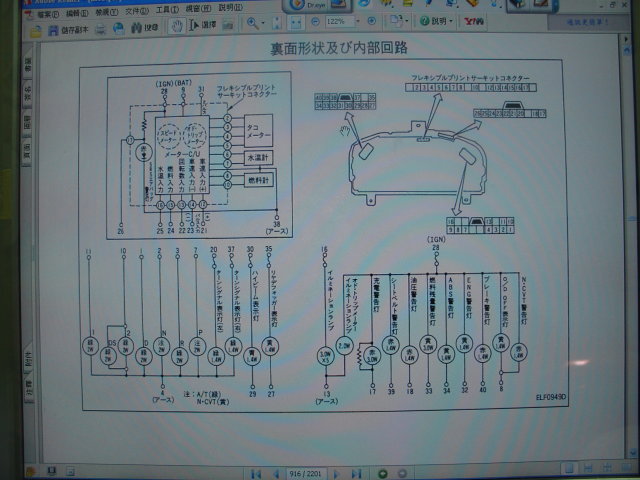Image resolution: width=640 pixels, height=480 pixels.
Task: Open the zoom percentage dropdown arrow
Action: (358, 21)
